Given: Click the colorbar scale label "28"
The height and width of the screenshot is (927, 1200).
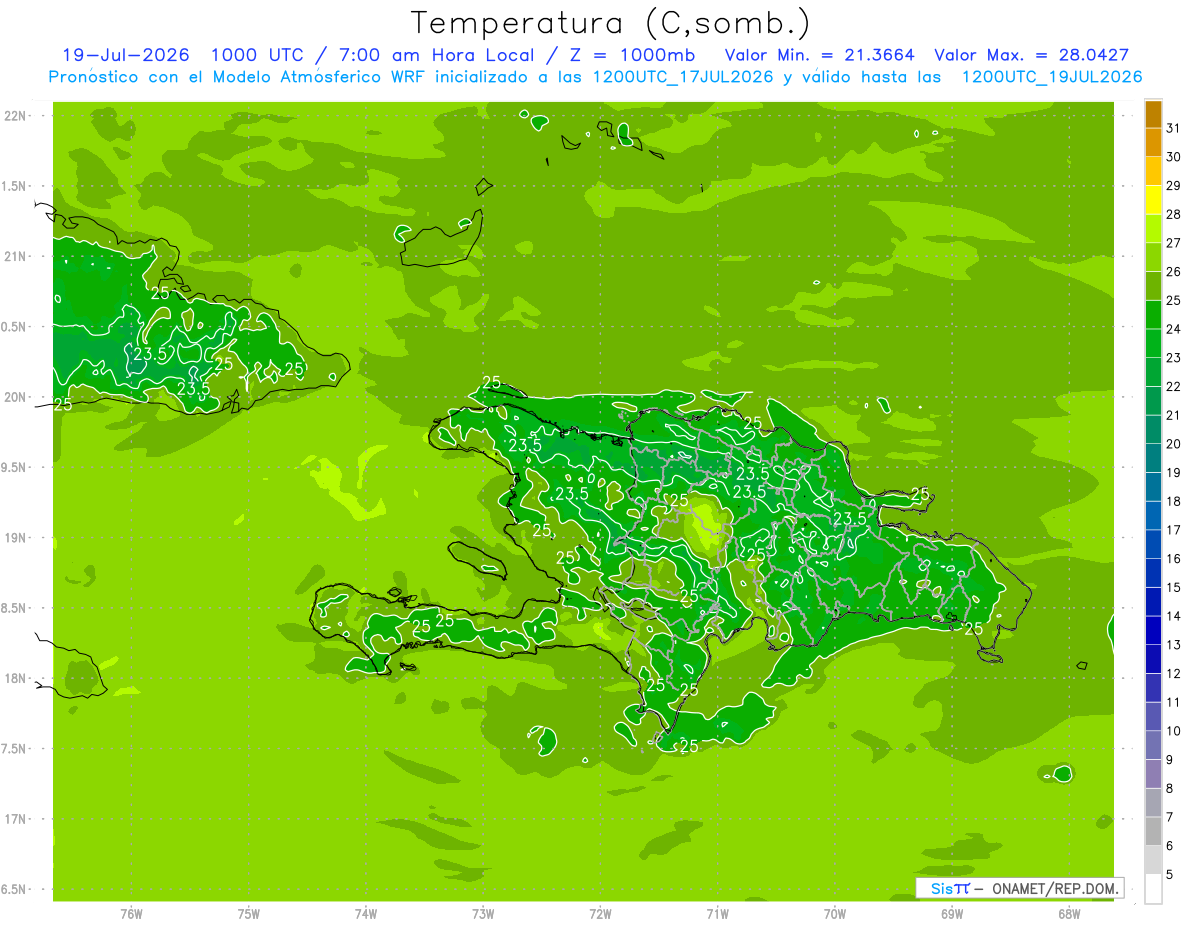Looking at the screenshot, I should click(1173, 214).
